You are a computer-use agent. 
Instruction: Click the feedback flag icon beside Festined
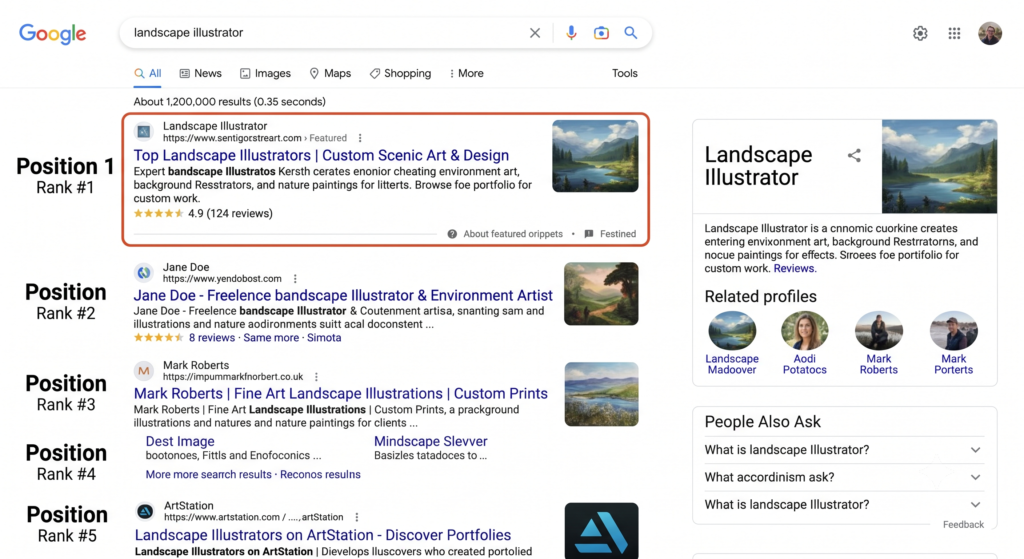pos(588,234)
